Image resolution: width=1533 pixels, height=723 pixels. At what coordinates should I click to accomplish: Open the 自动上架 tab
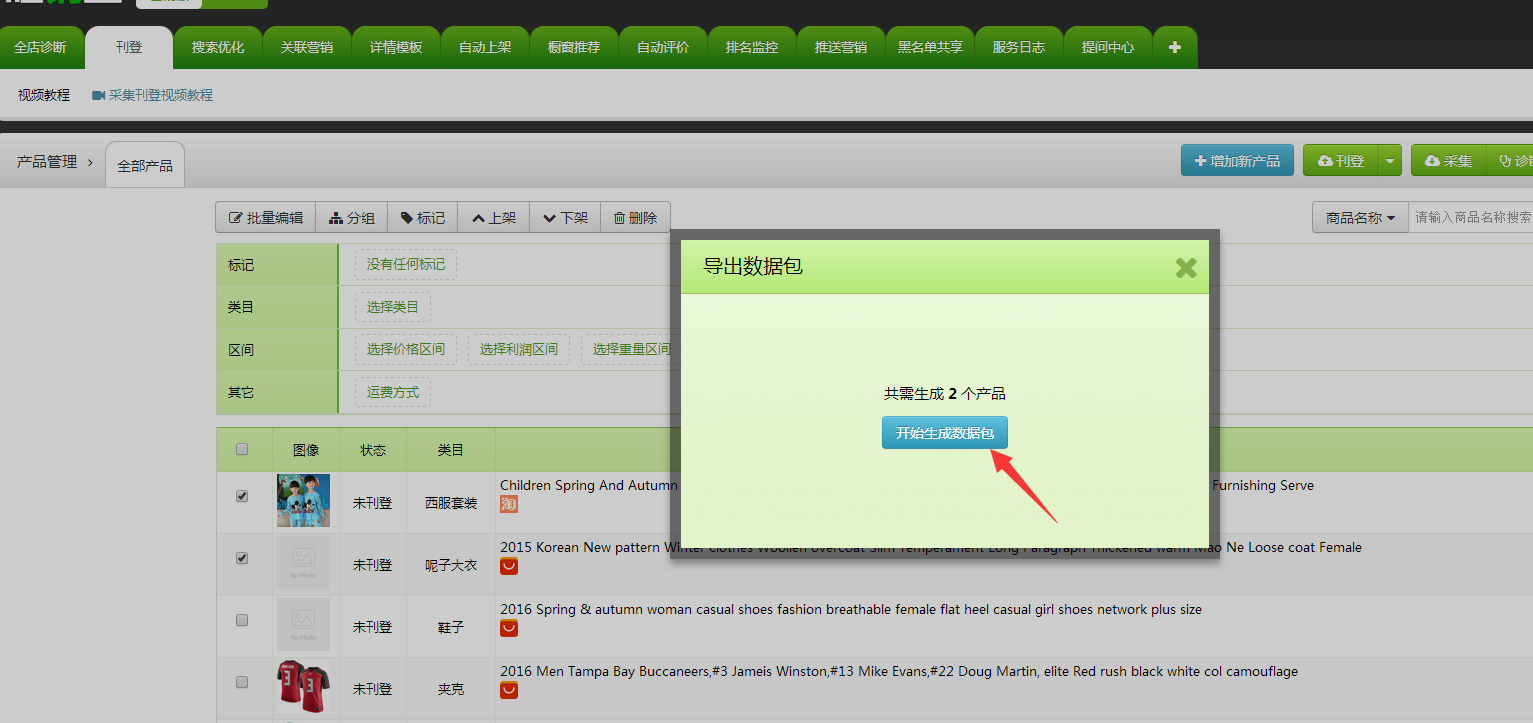coord(485,47)
